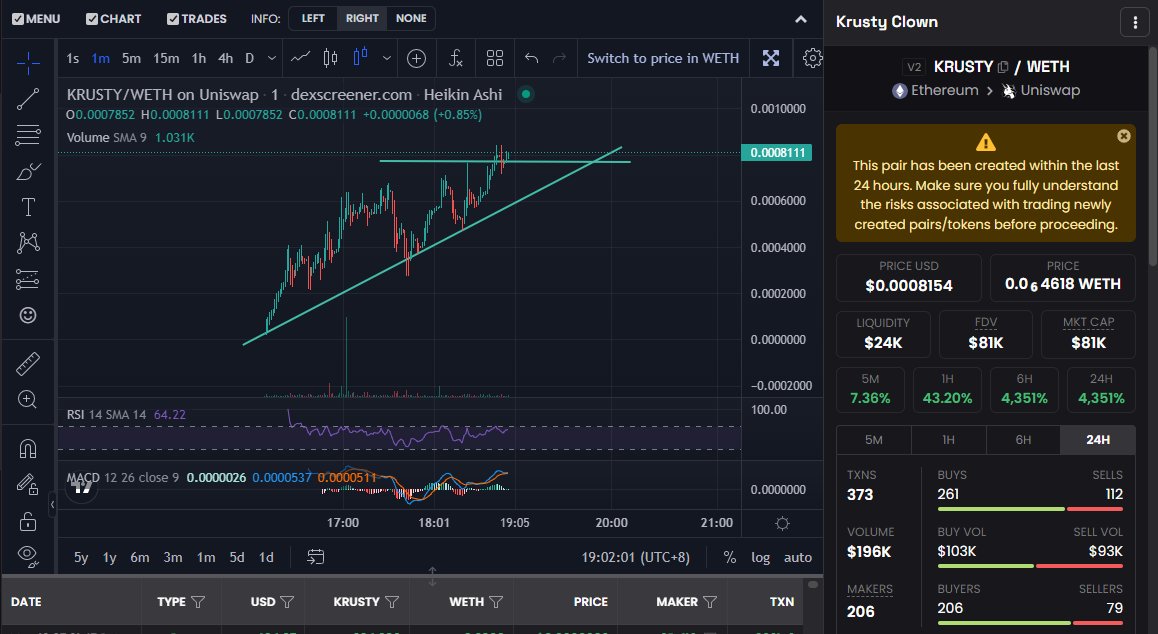
Task: Set info panel position to LEFT
Action: (313, 18)
